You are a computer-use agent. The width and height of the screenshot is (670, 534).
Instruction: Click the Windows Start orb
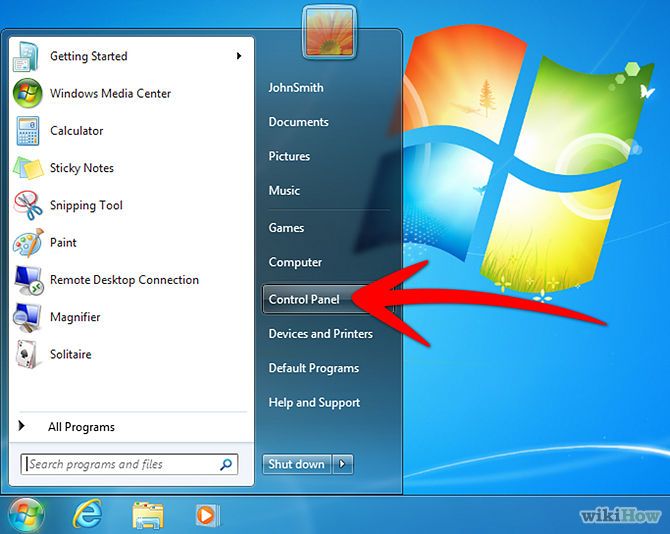[x=26, y=515]
